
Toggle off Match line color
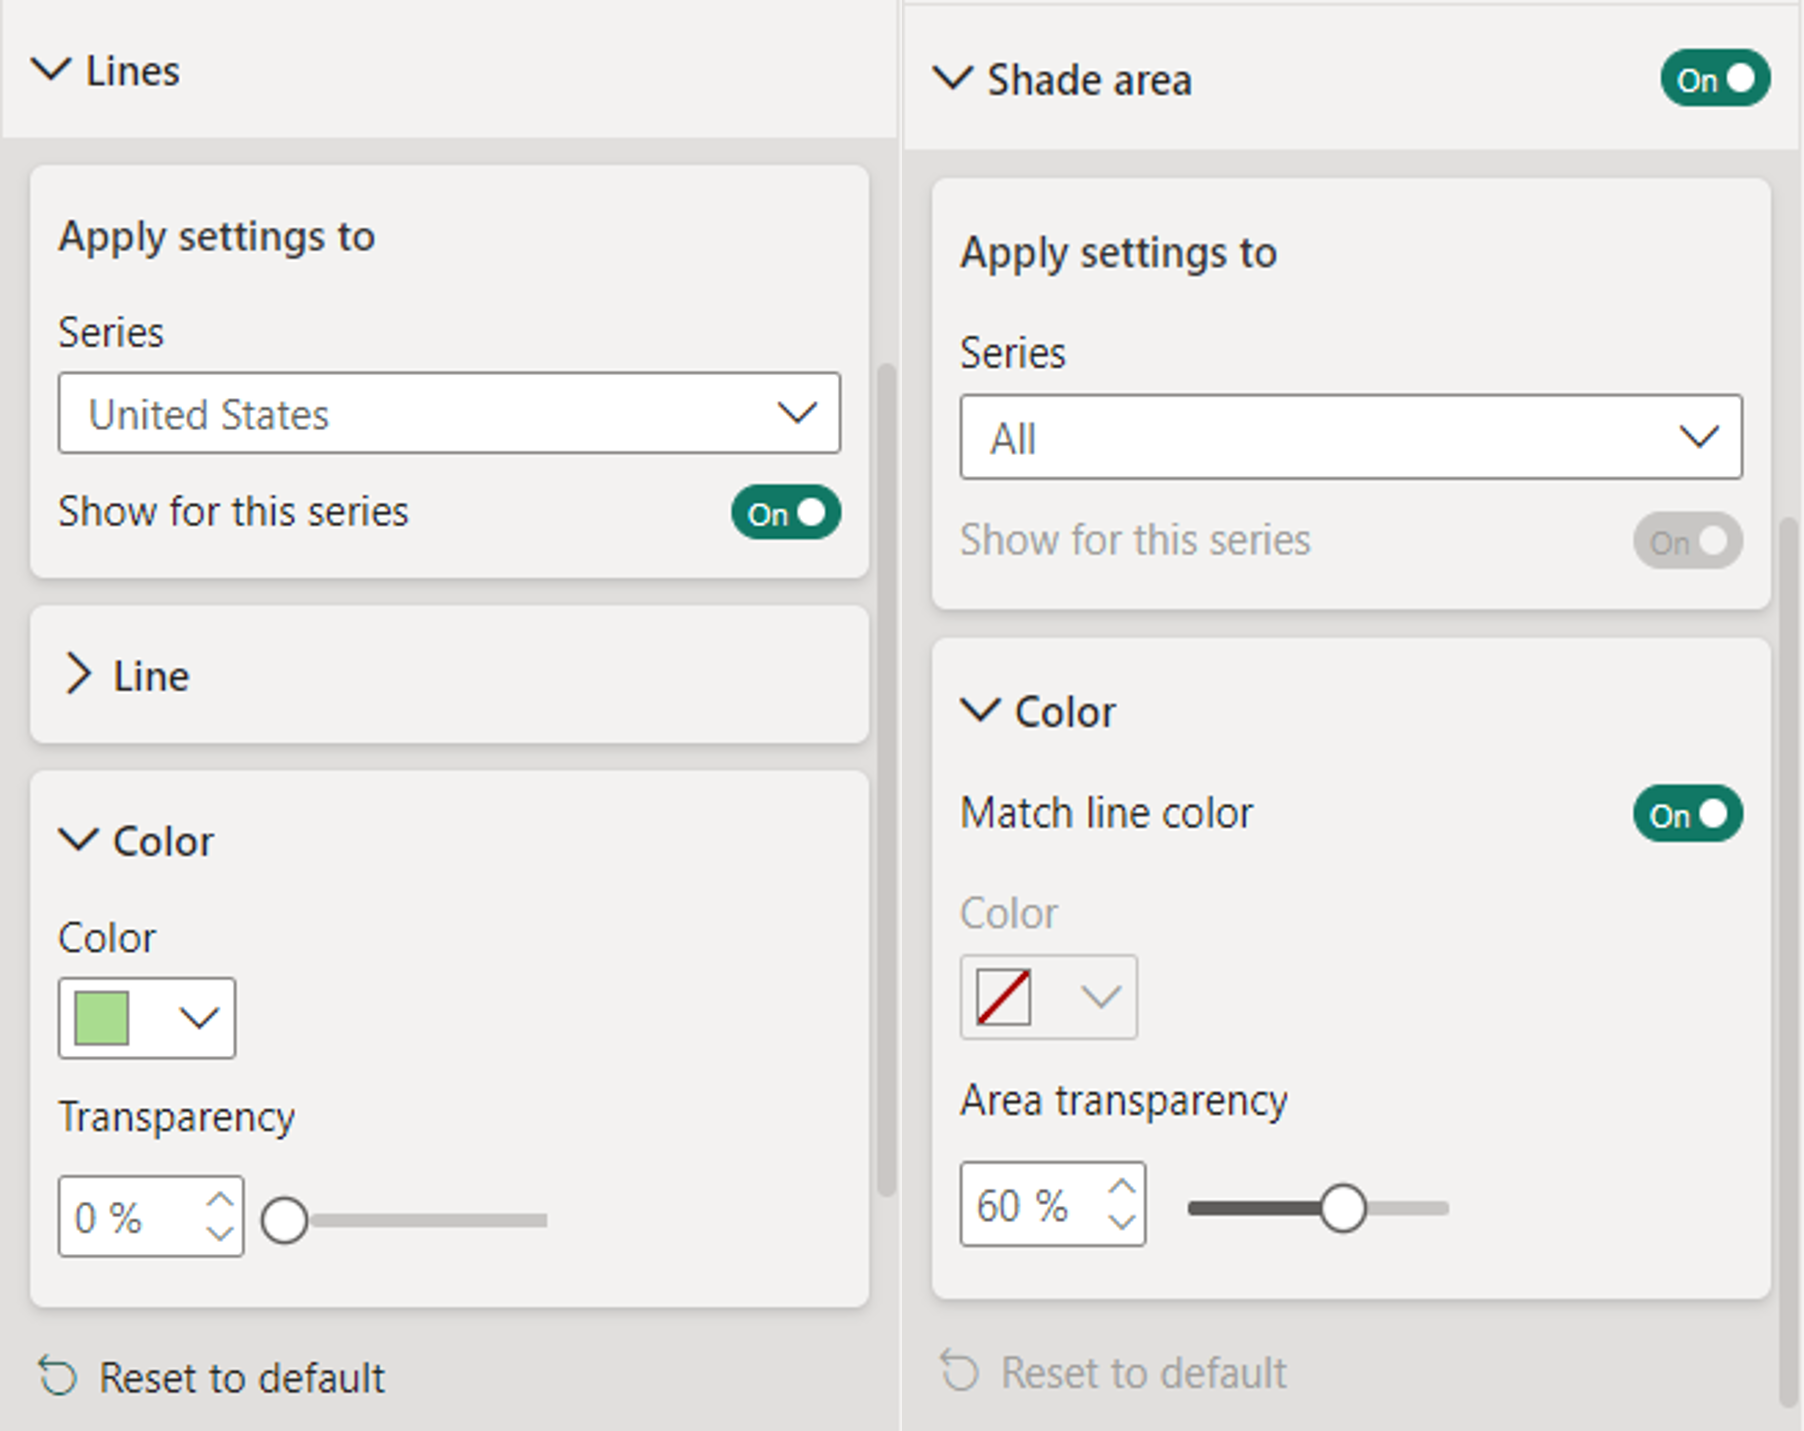tap(1687, 814)
